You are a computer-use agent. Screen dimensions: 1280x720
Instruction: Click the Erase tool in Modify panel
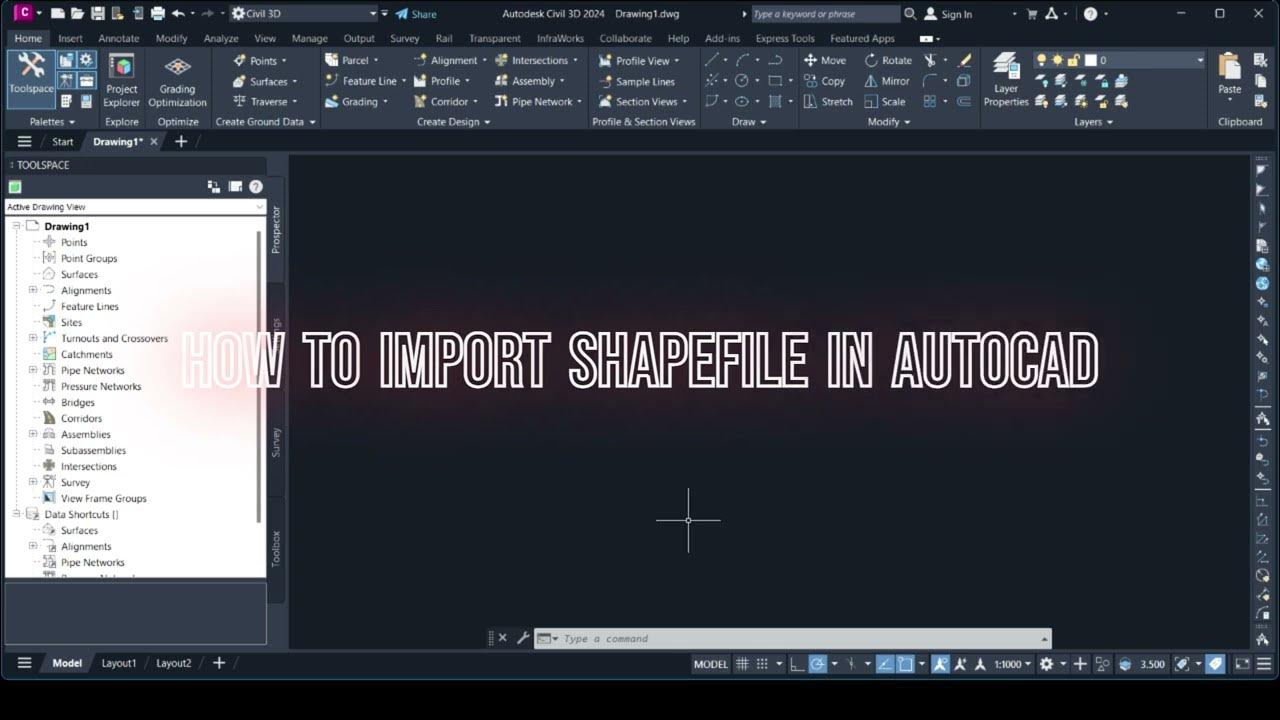964,60
